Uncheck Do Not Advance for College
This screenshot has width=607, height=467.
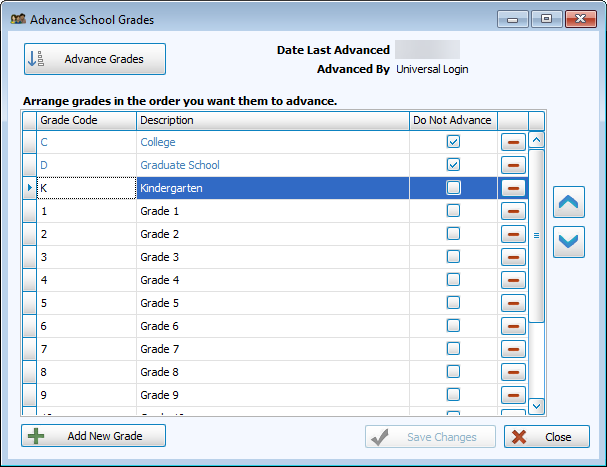[x=453, y=142]
